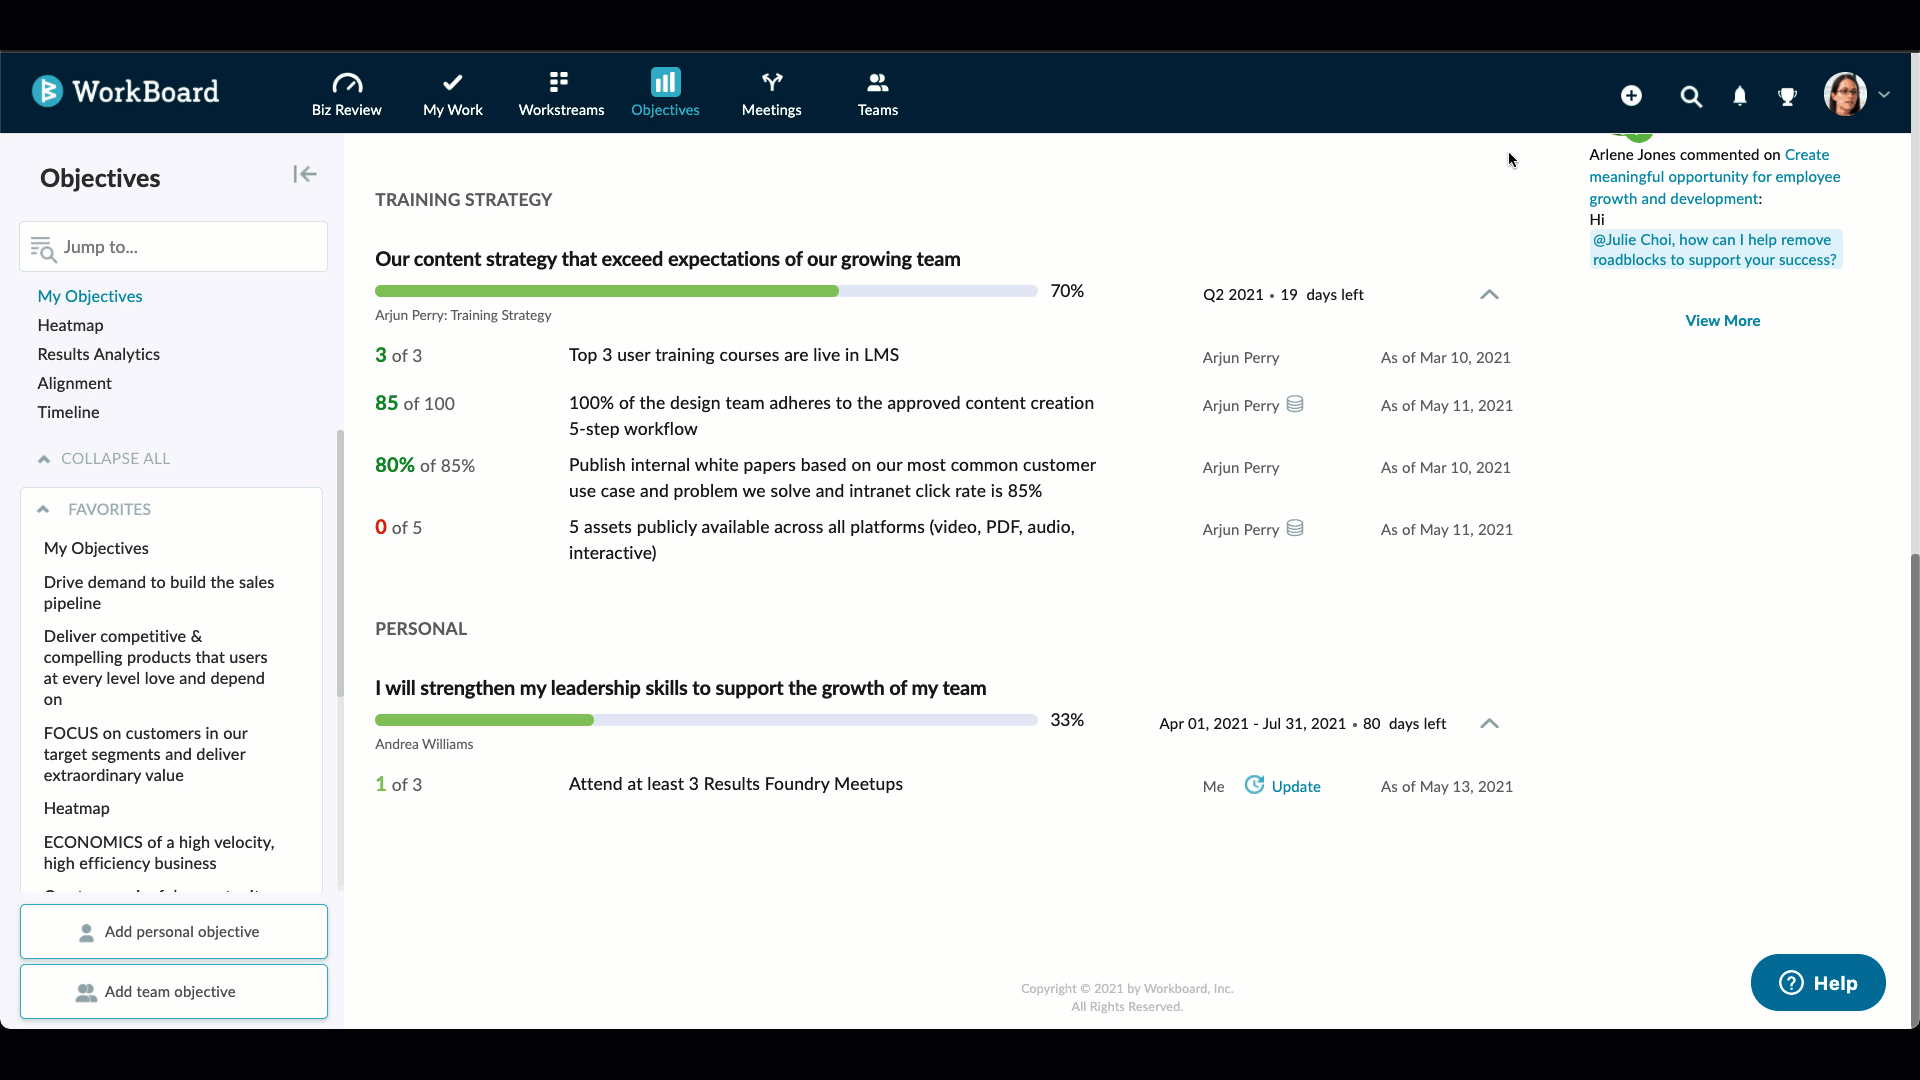
Task: Collapse the Objectives sidebar panel
Action: tap(305, 174)
